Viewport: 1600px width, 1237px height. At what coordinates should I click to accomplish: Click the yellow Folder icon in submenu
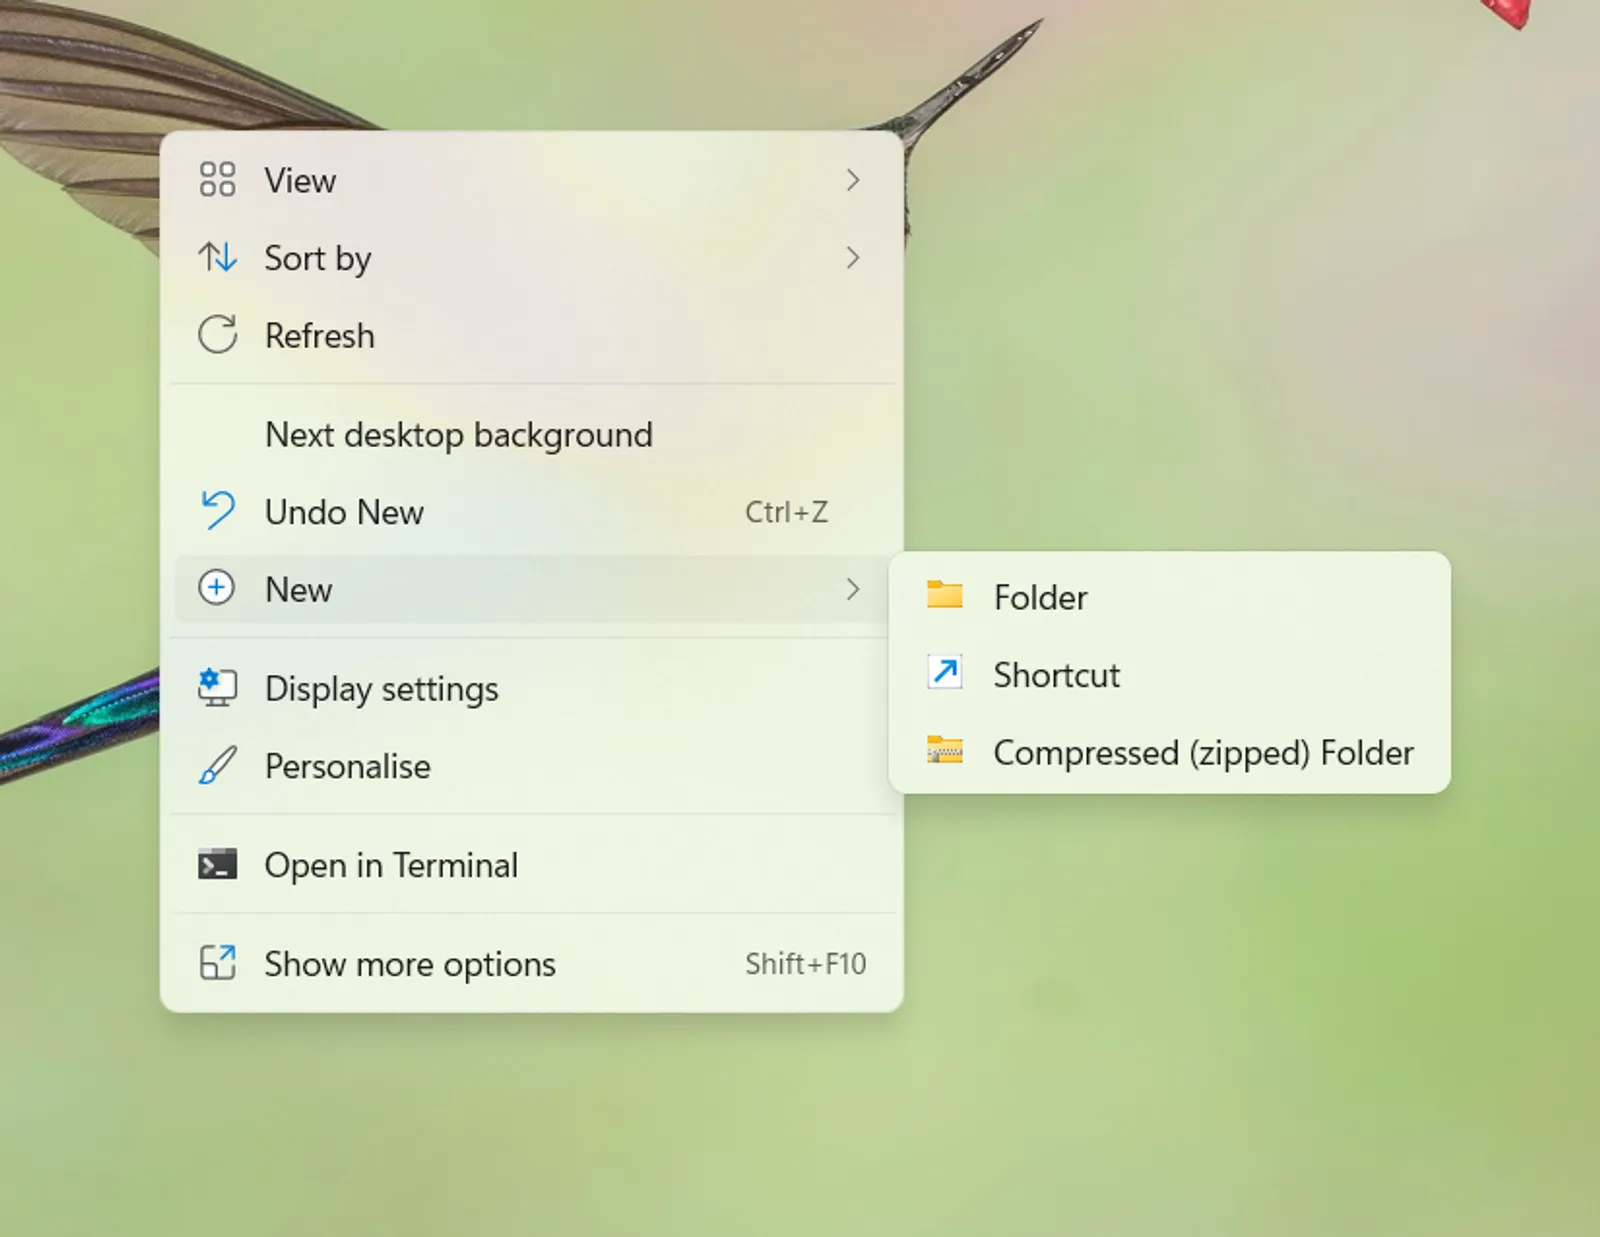944,596
